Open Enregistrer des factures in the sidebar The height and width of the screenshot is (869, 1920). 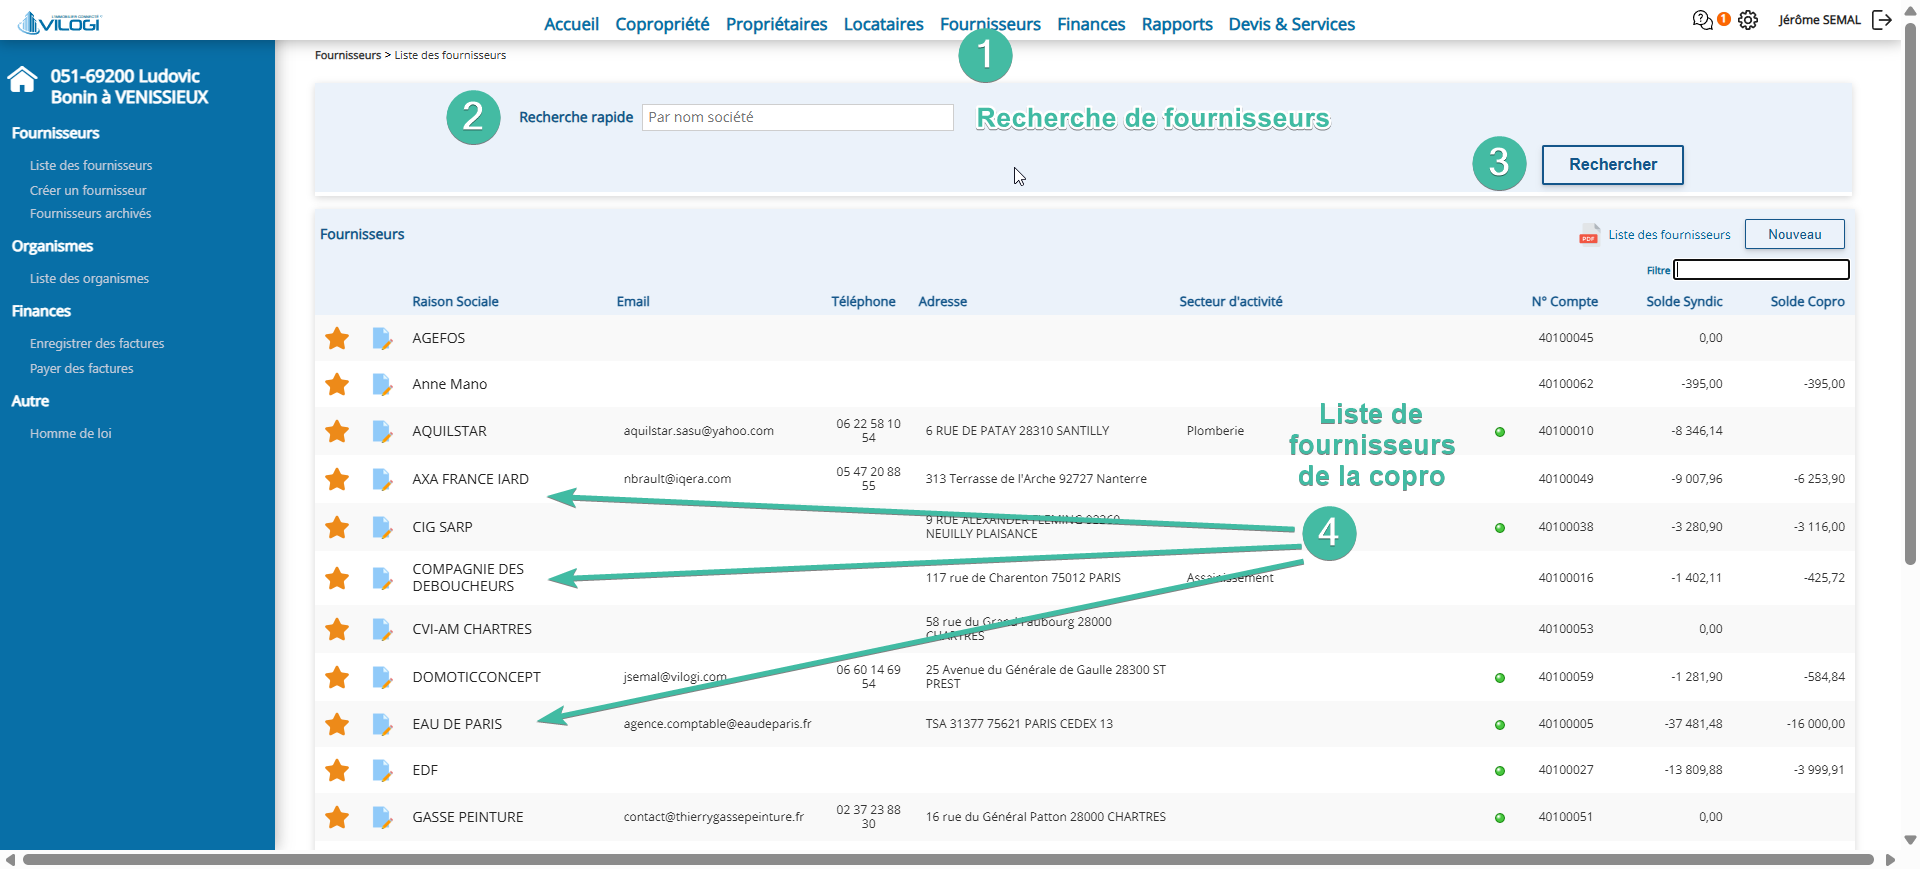pos(97,344)
